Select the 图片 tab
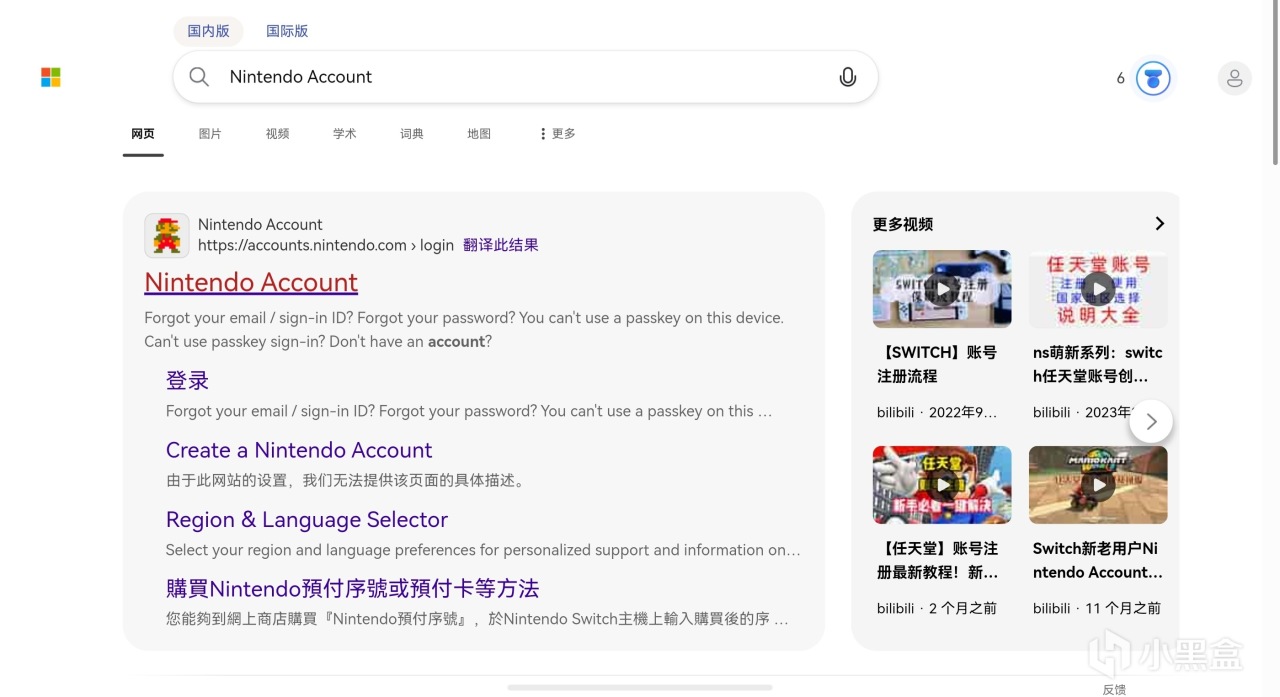Viewport: 1280px width, 697px height. (x=210, y=134)
